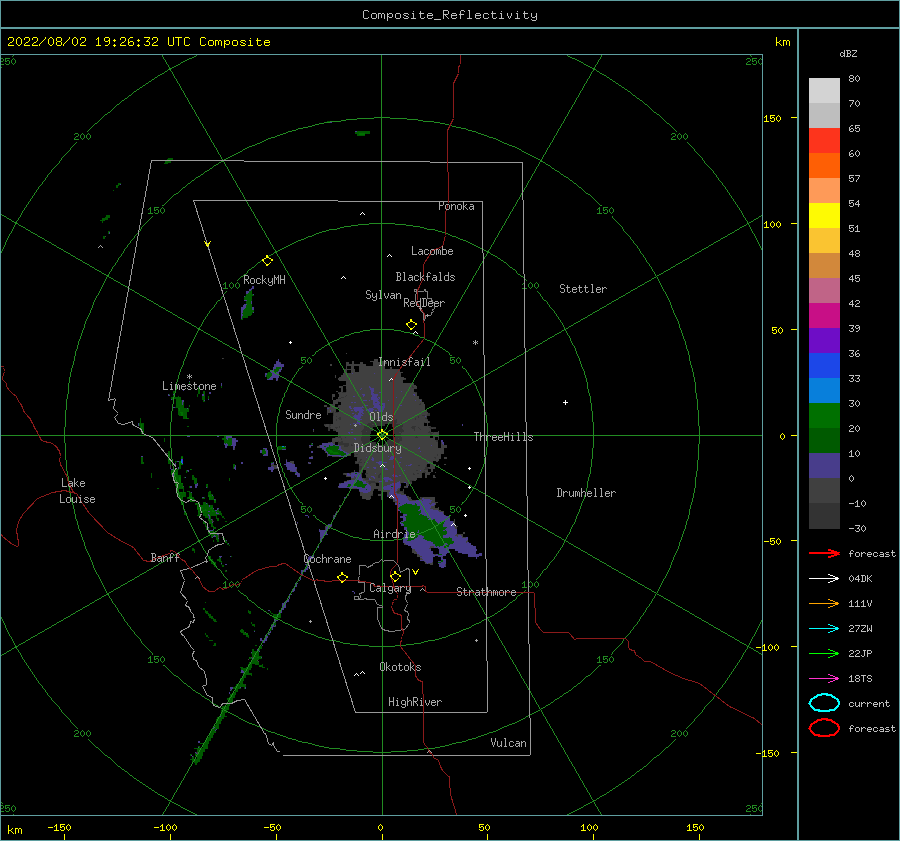Click the Limestone label
The image size is (900, 841).
tap(189, 386)
